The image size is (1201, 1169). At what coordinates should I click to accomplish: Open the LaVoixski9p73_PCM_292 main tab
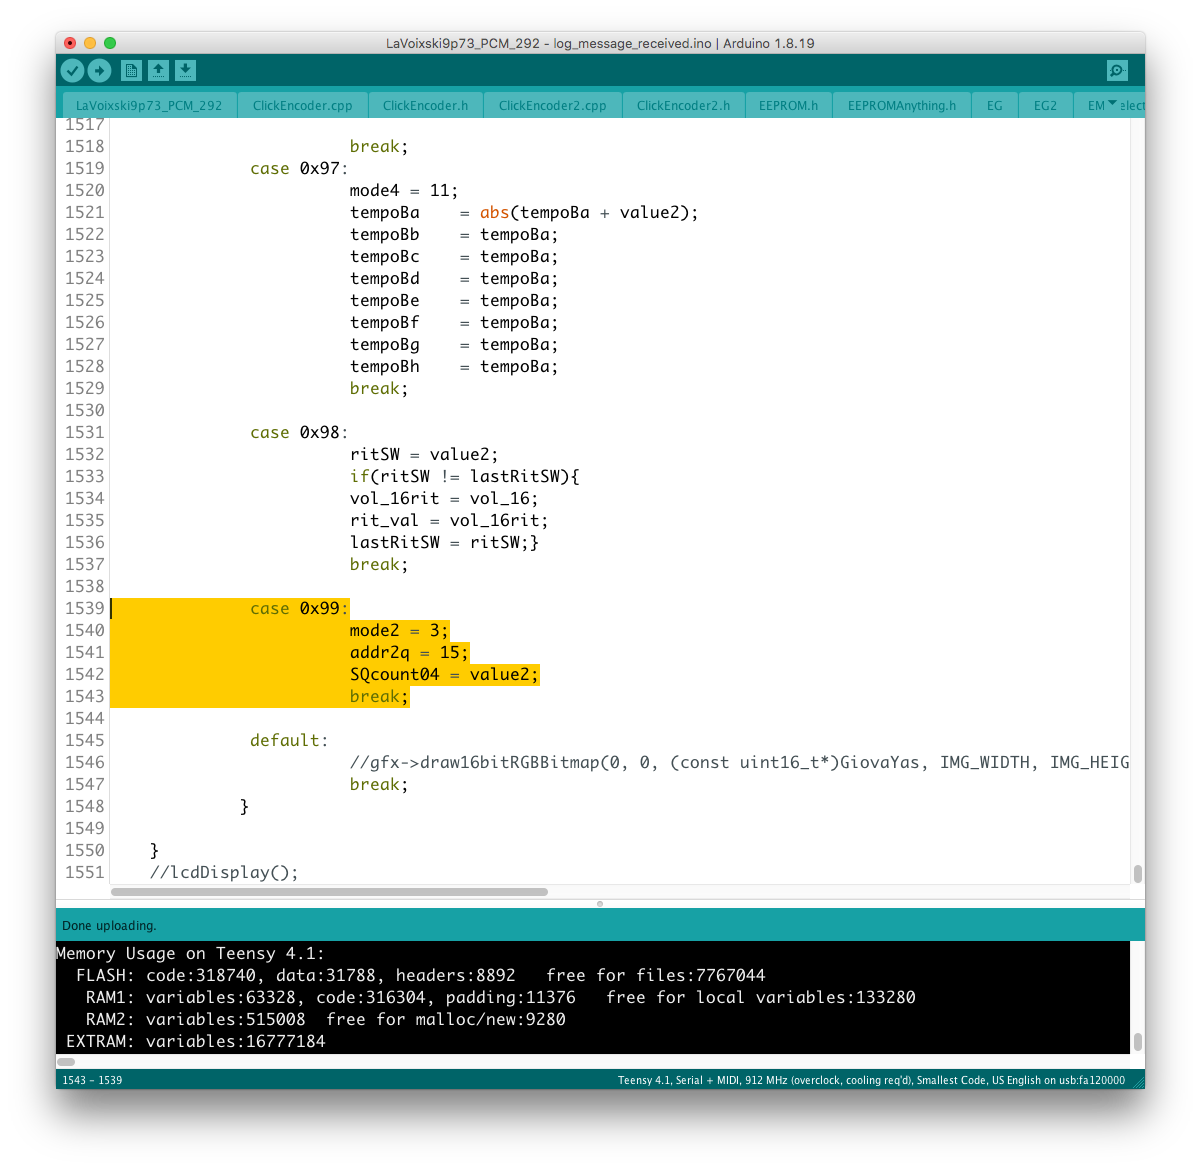click(149, 105)
